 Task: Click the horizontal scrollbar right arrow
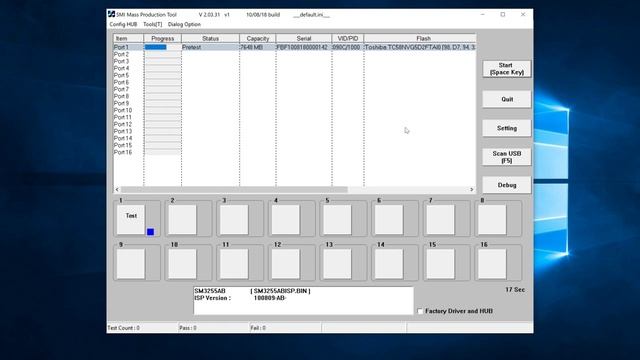point(472,189)
